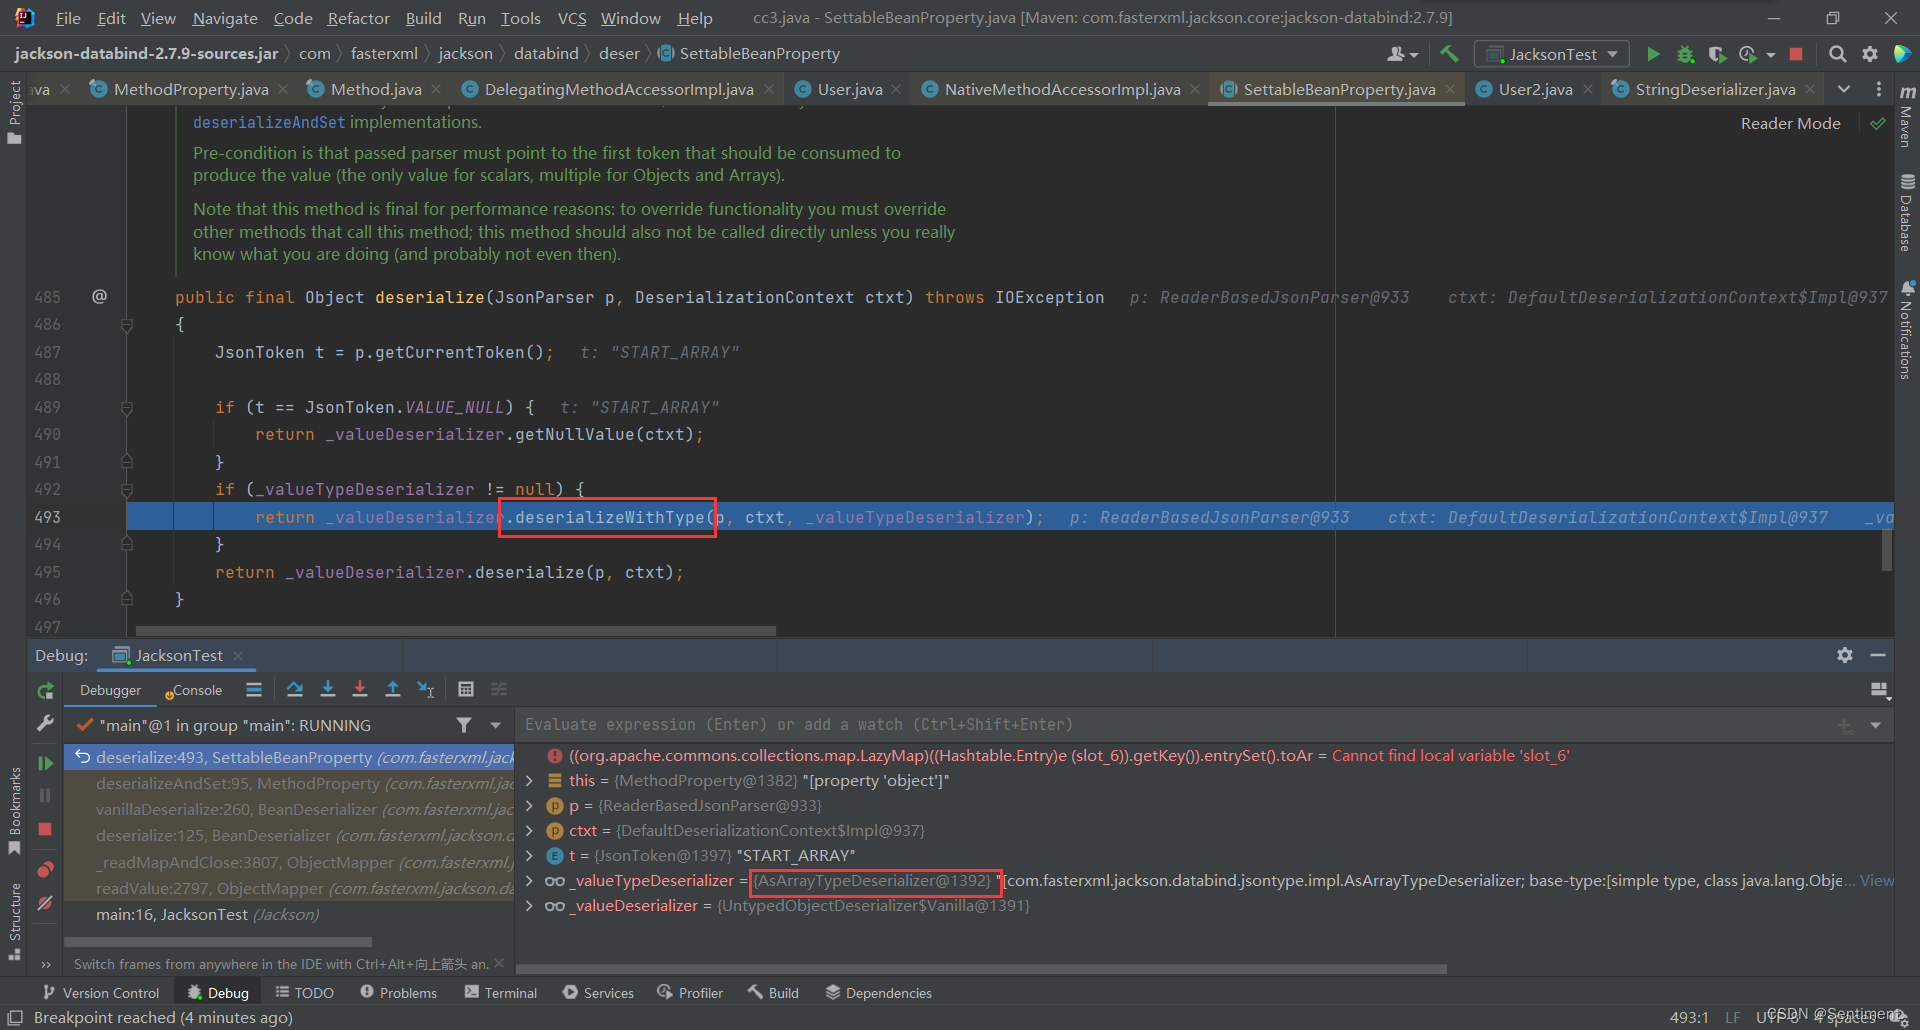The height and width of the screenshot is (1030, 1920).
Task: Open the hidden editor tabs chevron
Action: point(1844,89)
